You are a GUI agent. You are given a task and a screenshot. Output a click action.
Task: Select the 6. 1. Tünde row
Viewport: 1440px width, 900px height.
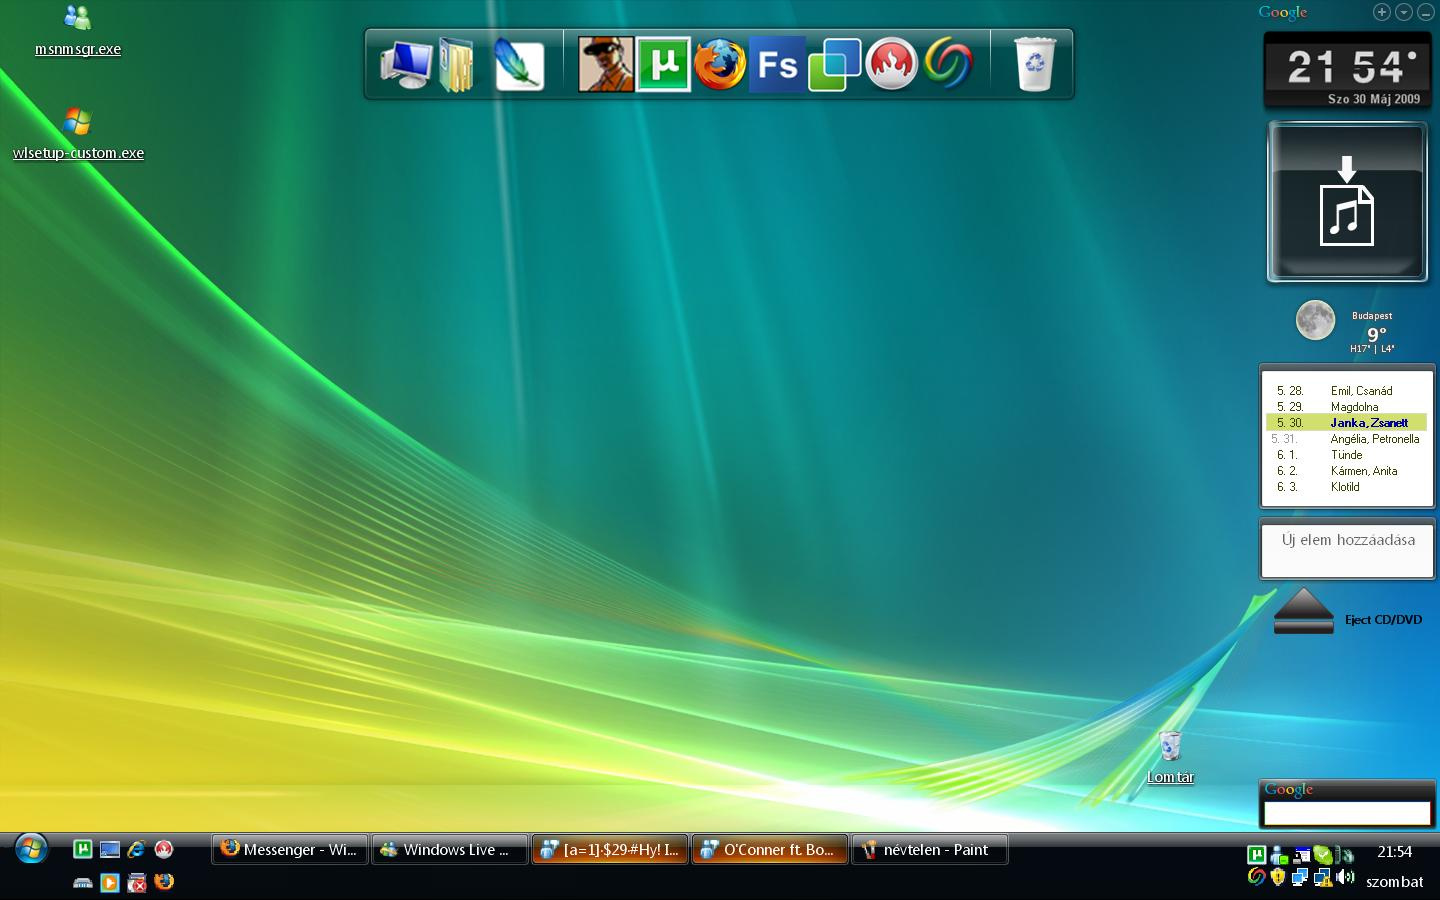pos(1346,455)
